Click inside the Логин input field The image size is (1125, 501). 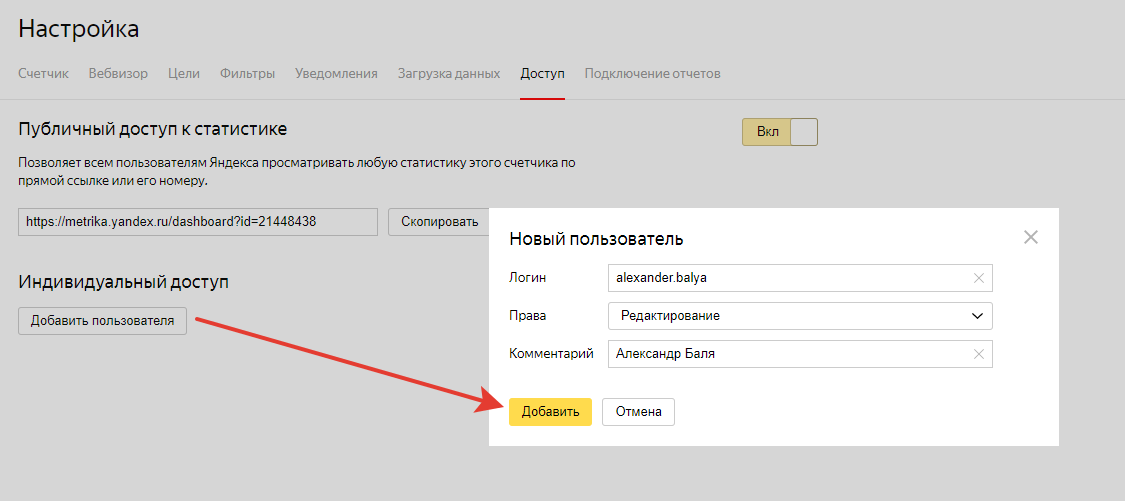785,278
